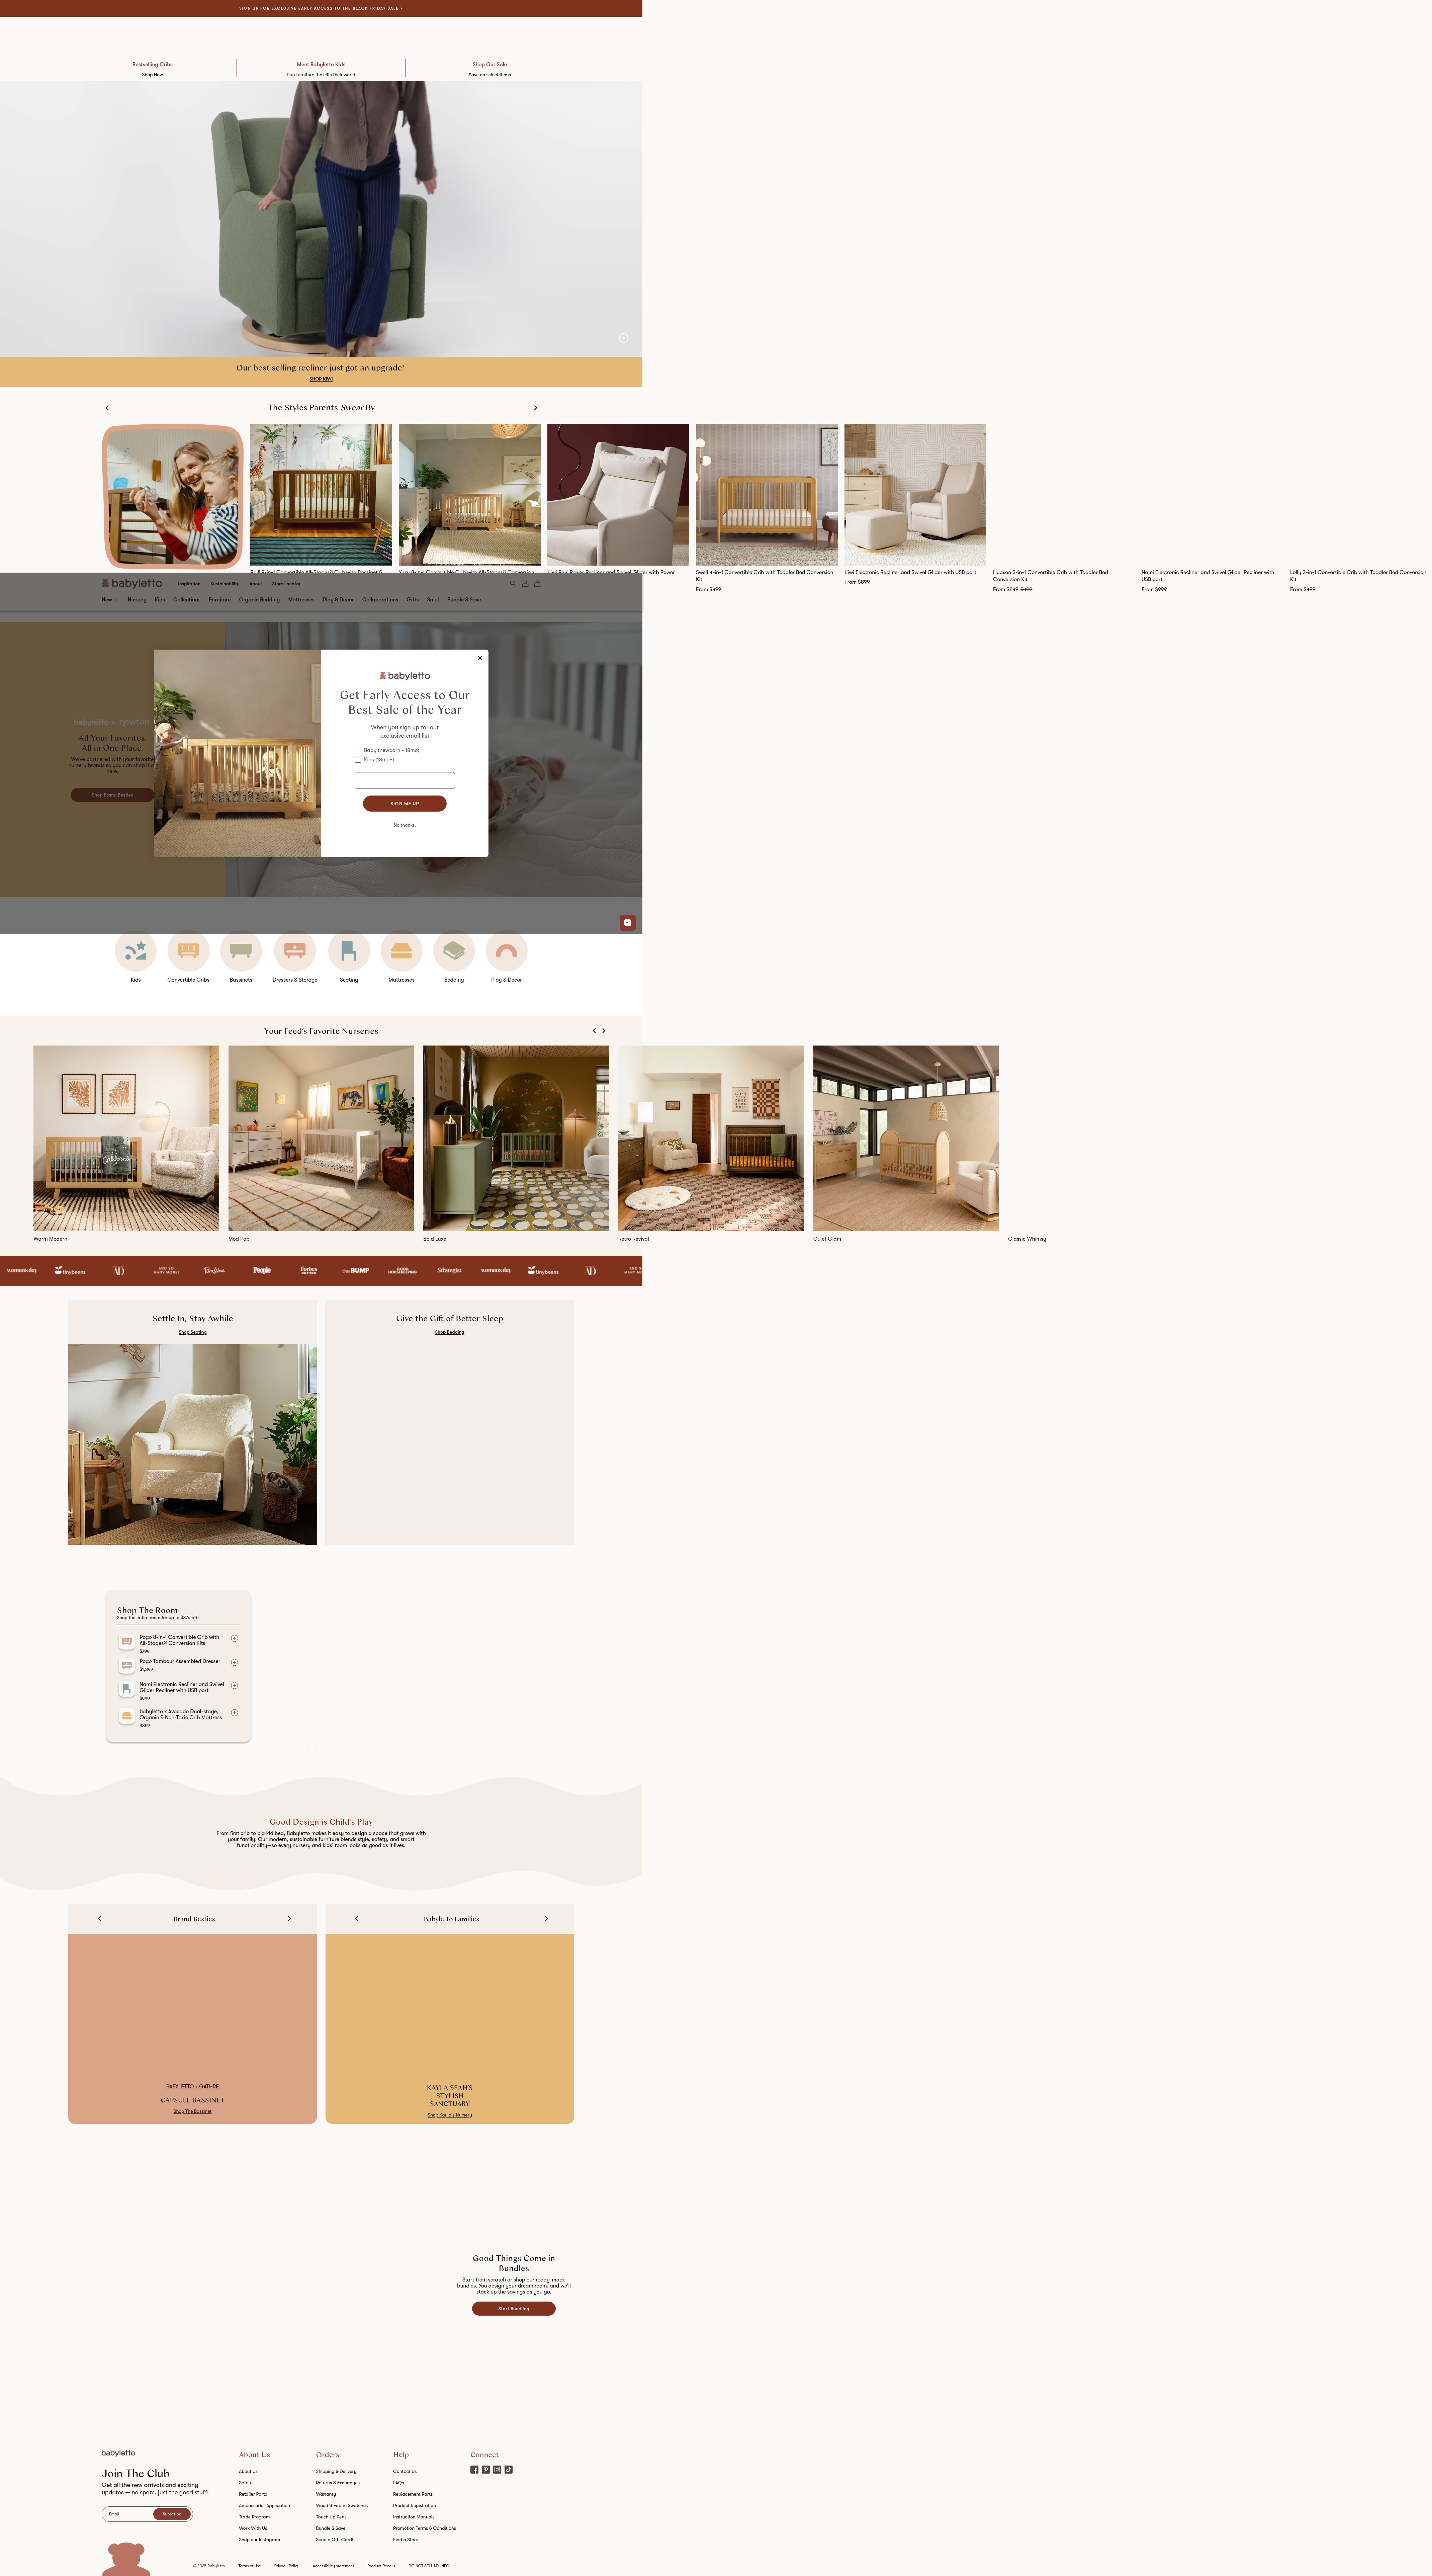This screenshot has width=1432, height=2576.
Task: Click the SHOP KIWI link
Action: [x=321, y=379]
